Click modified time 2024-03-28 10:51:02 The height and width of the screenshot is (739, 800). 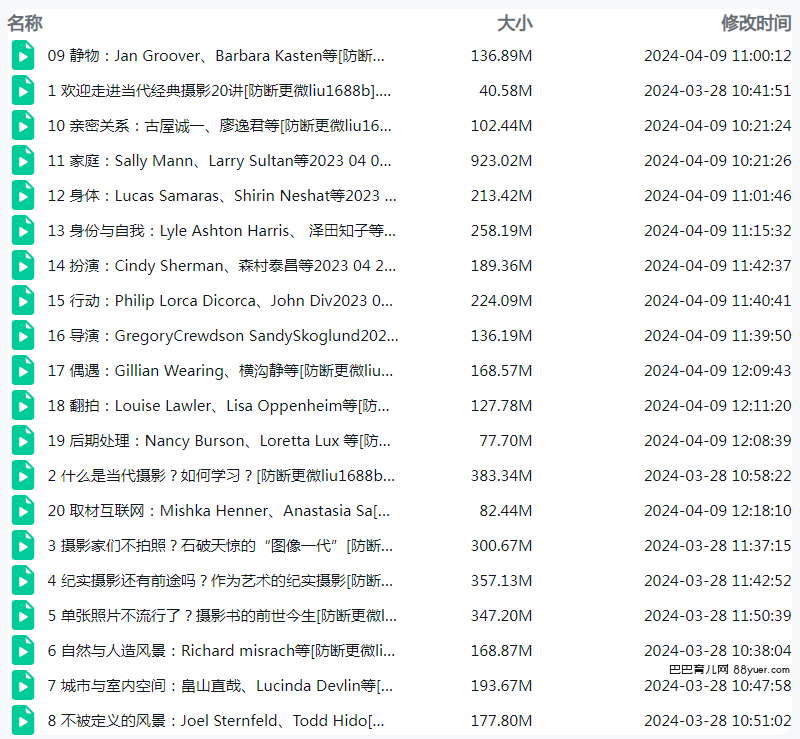point(718,721)
